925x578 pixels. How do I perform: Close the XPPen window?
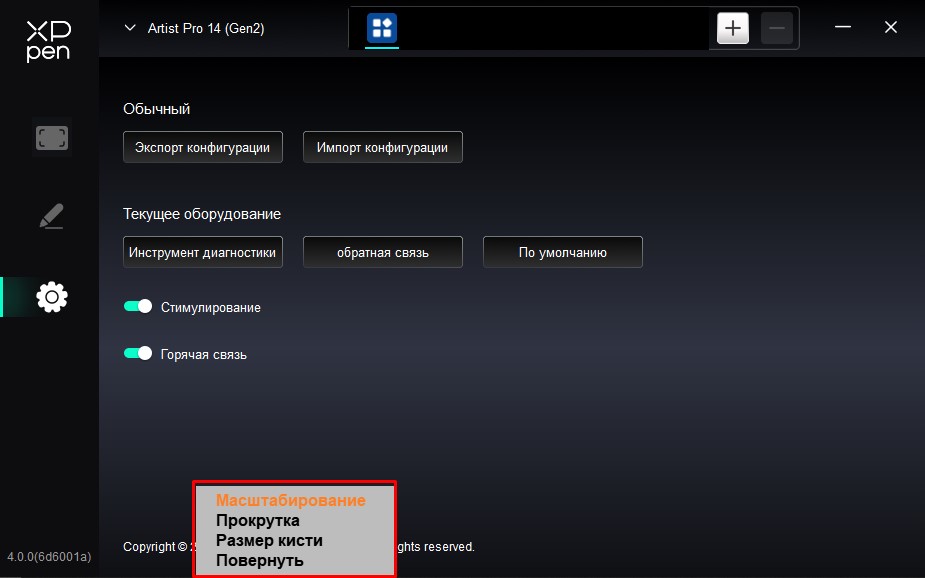coord(891,27)
